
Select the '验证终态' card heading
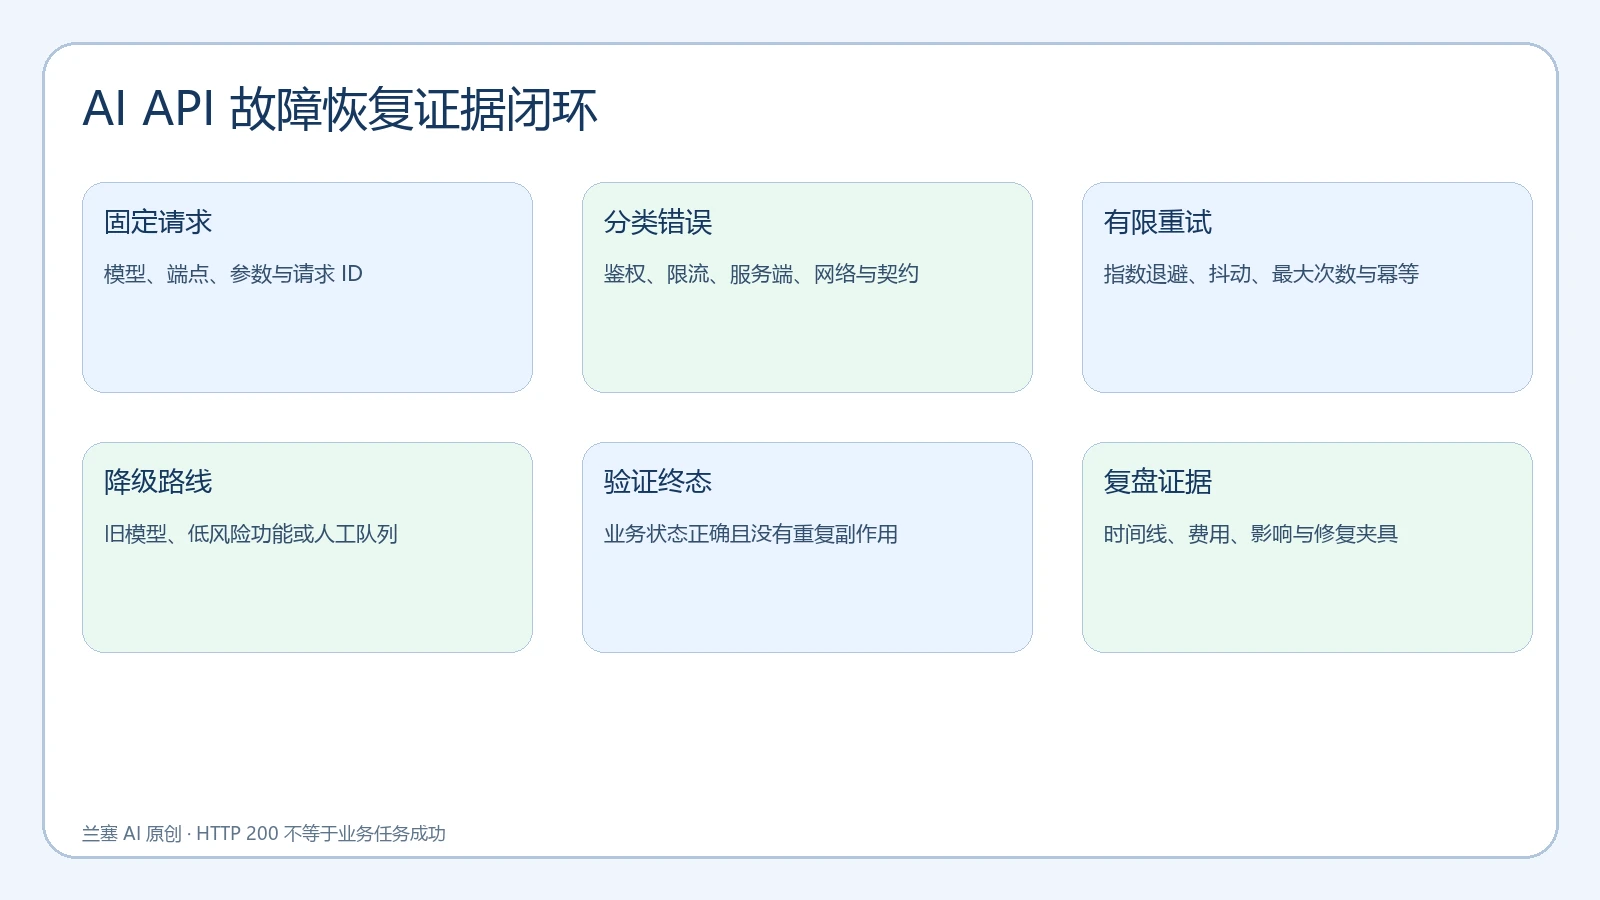[x=658, y=482]
